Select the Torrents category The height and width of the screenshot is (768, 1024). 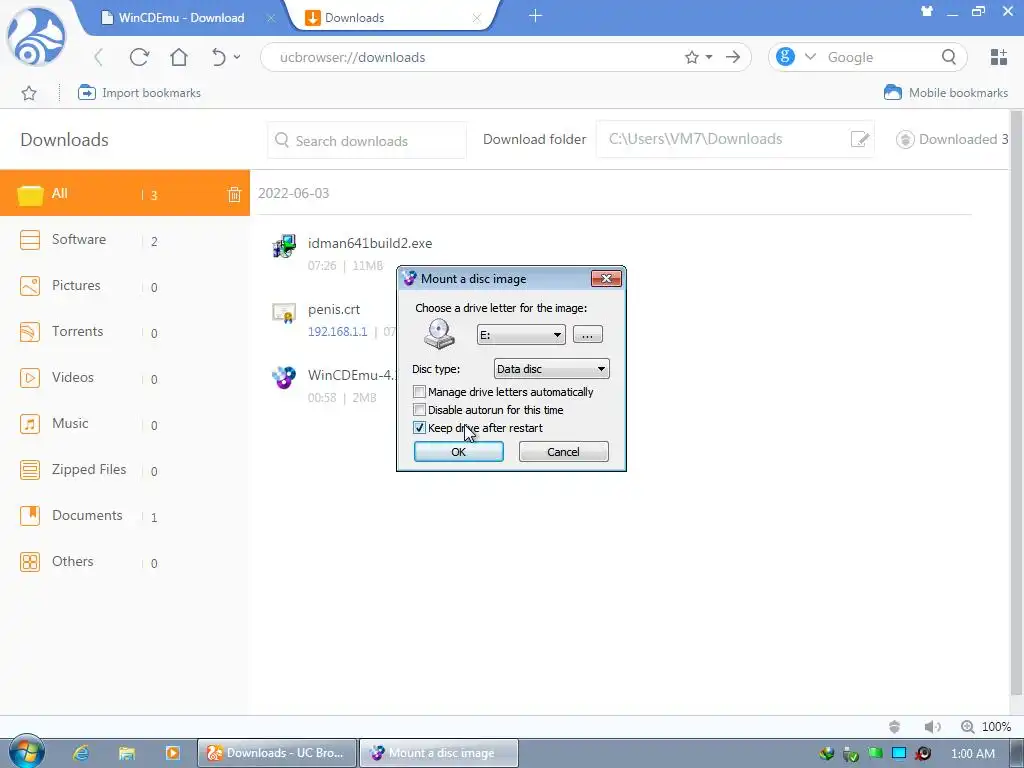point(125,332)
